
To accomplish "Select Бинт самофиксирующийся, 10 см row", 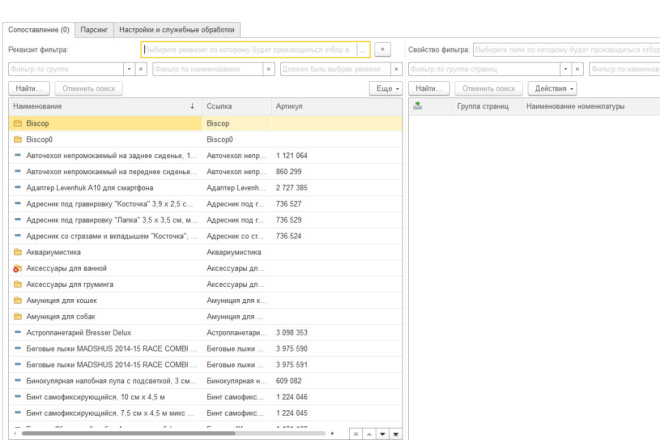I will 205,397.
